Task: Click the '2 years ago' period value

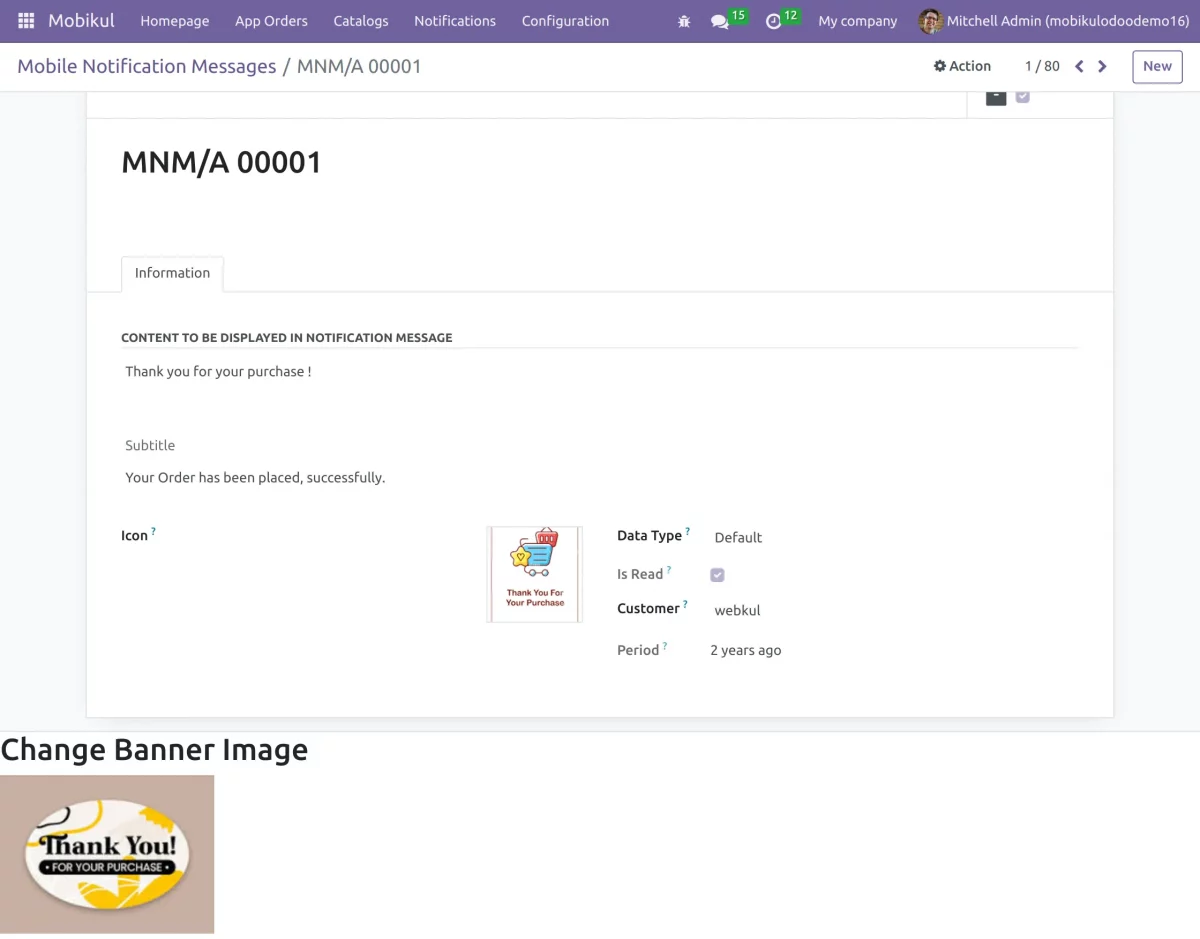Action: coord(746,650)
